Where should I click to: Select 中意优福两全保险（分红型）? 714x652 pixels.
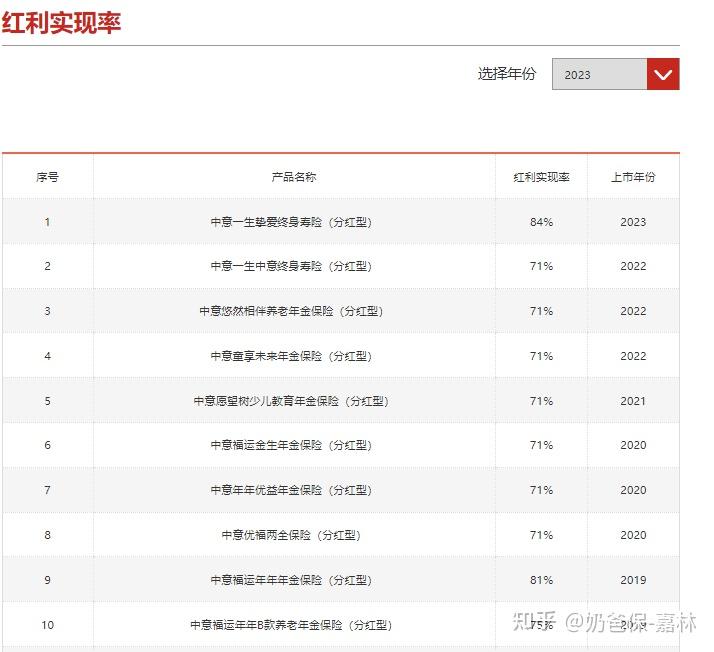point(291,535)
